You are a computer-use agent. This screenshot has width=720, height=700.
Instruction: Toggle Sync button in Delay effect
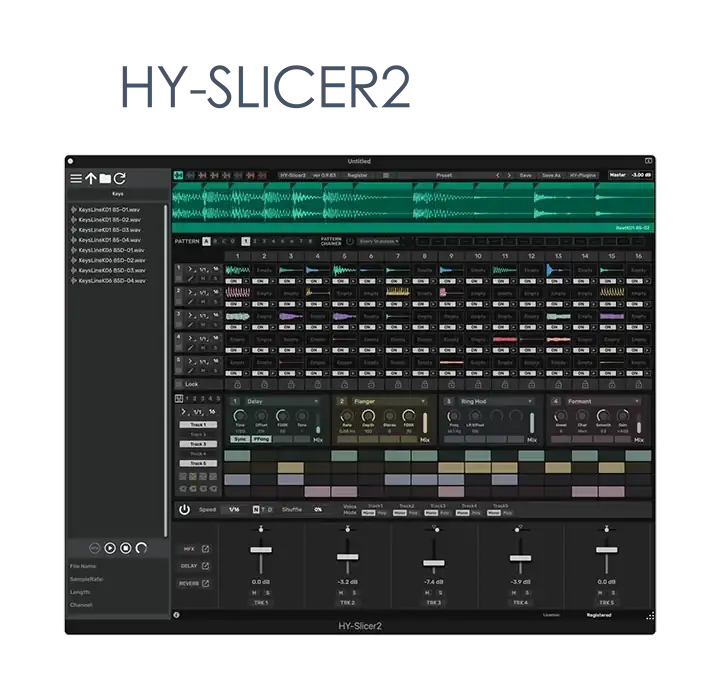click(x=240, y=440)
